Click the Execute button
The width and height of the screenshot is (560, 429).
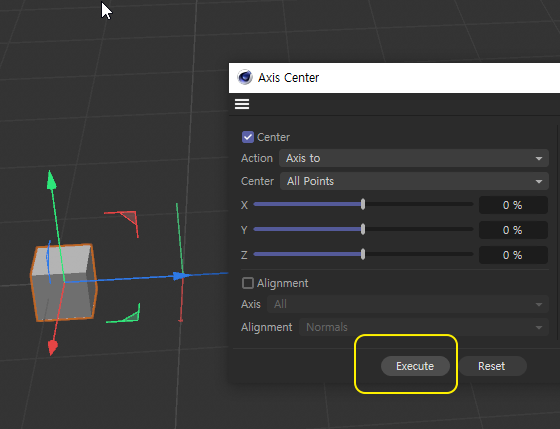[x=415, y=366]
